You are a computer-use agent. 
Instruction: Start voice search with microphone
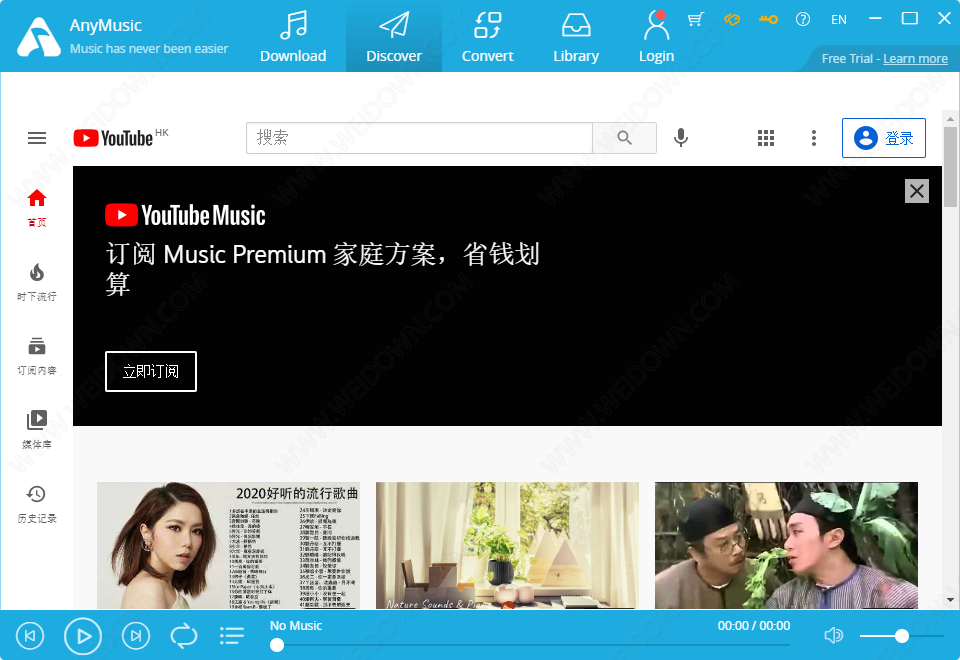(681, 138)
